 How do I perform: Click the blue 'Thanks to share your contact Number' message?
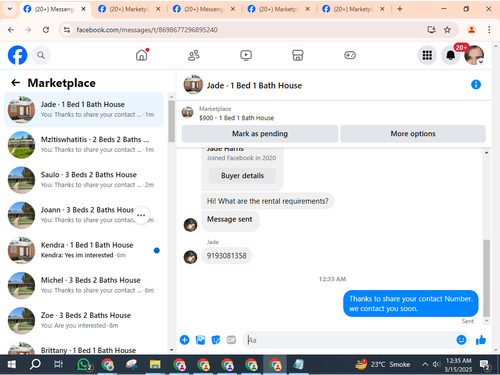click(411, 303)
